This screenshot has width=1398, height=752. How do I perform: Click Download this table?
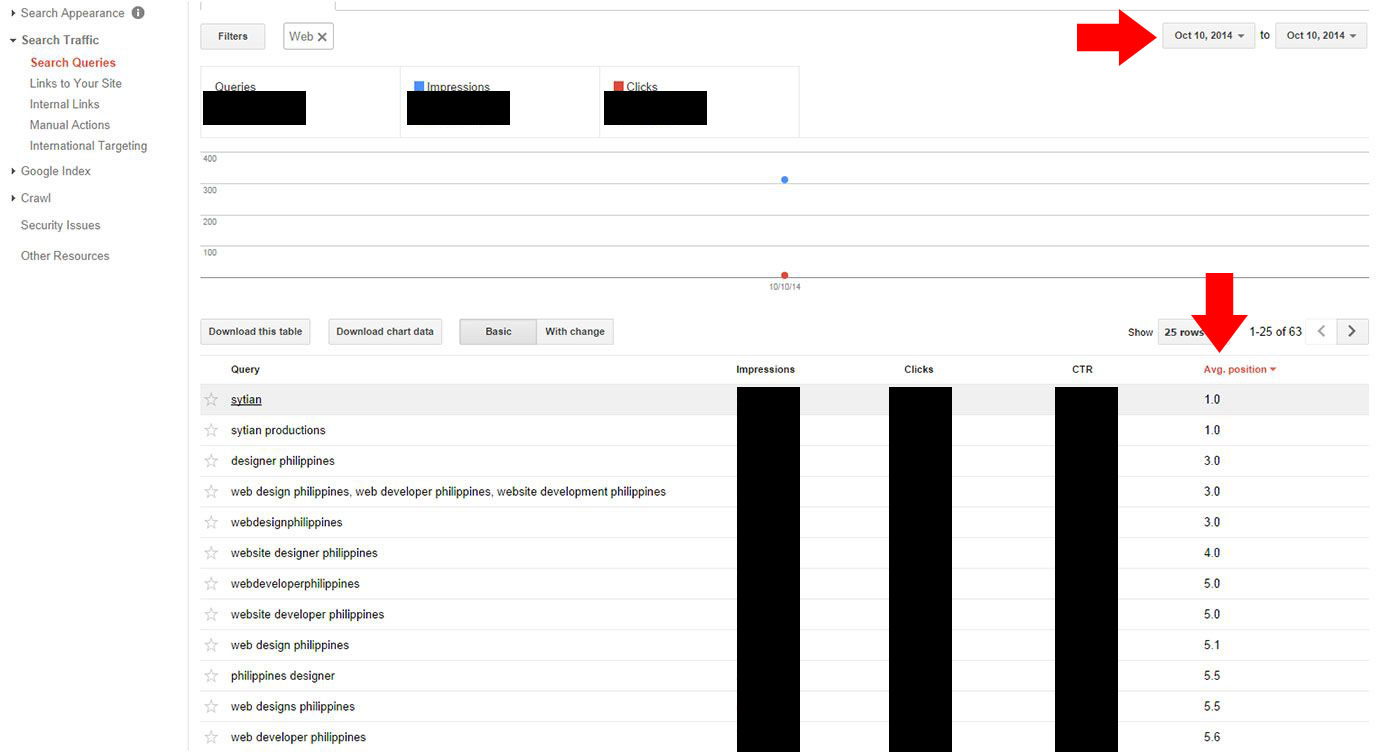tap(255, 332)
